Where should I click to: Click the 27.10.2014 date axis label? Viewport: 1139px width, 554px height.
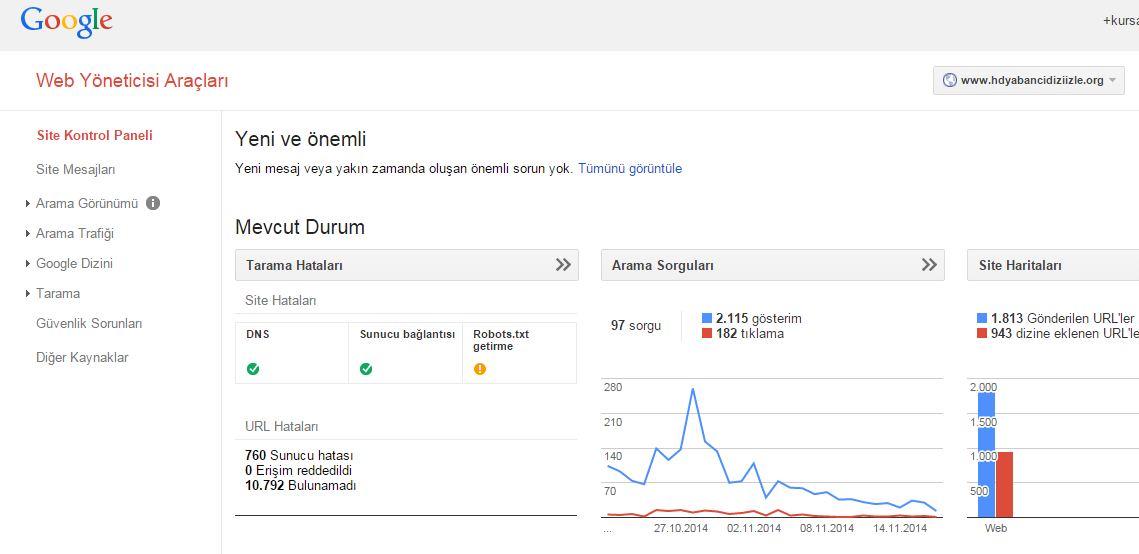point(681,529)
